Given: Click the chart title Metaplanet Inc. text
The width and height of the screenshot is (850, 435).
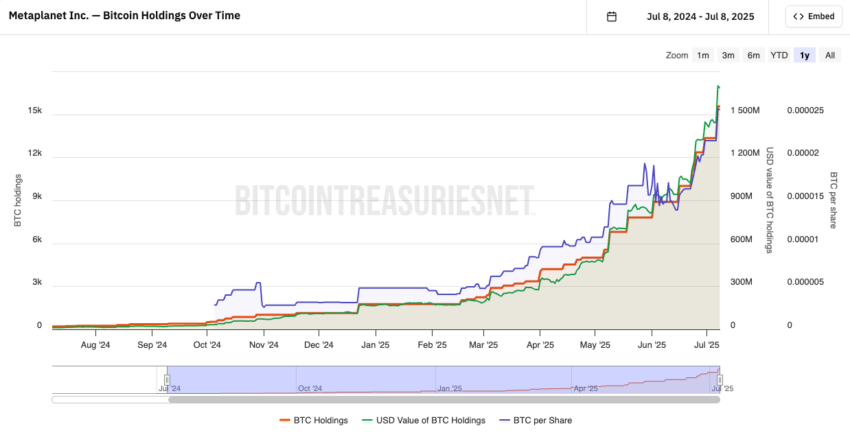Looking at the screenshot, I should pyautogui.click(x=48, y=16).
